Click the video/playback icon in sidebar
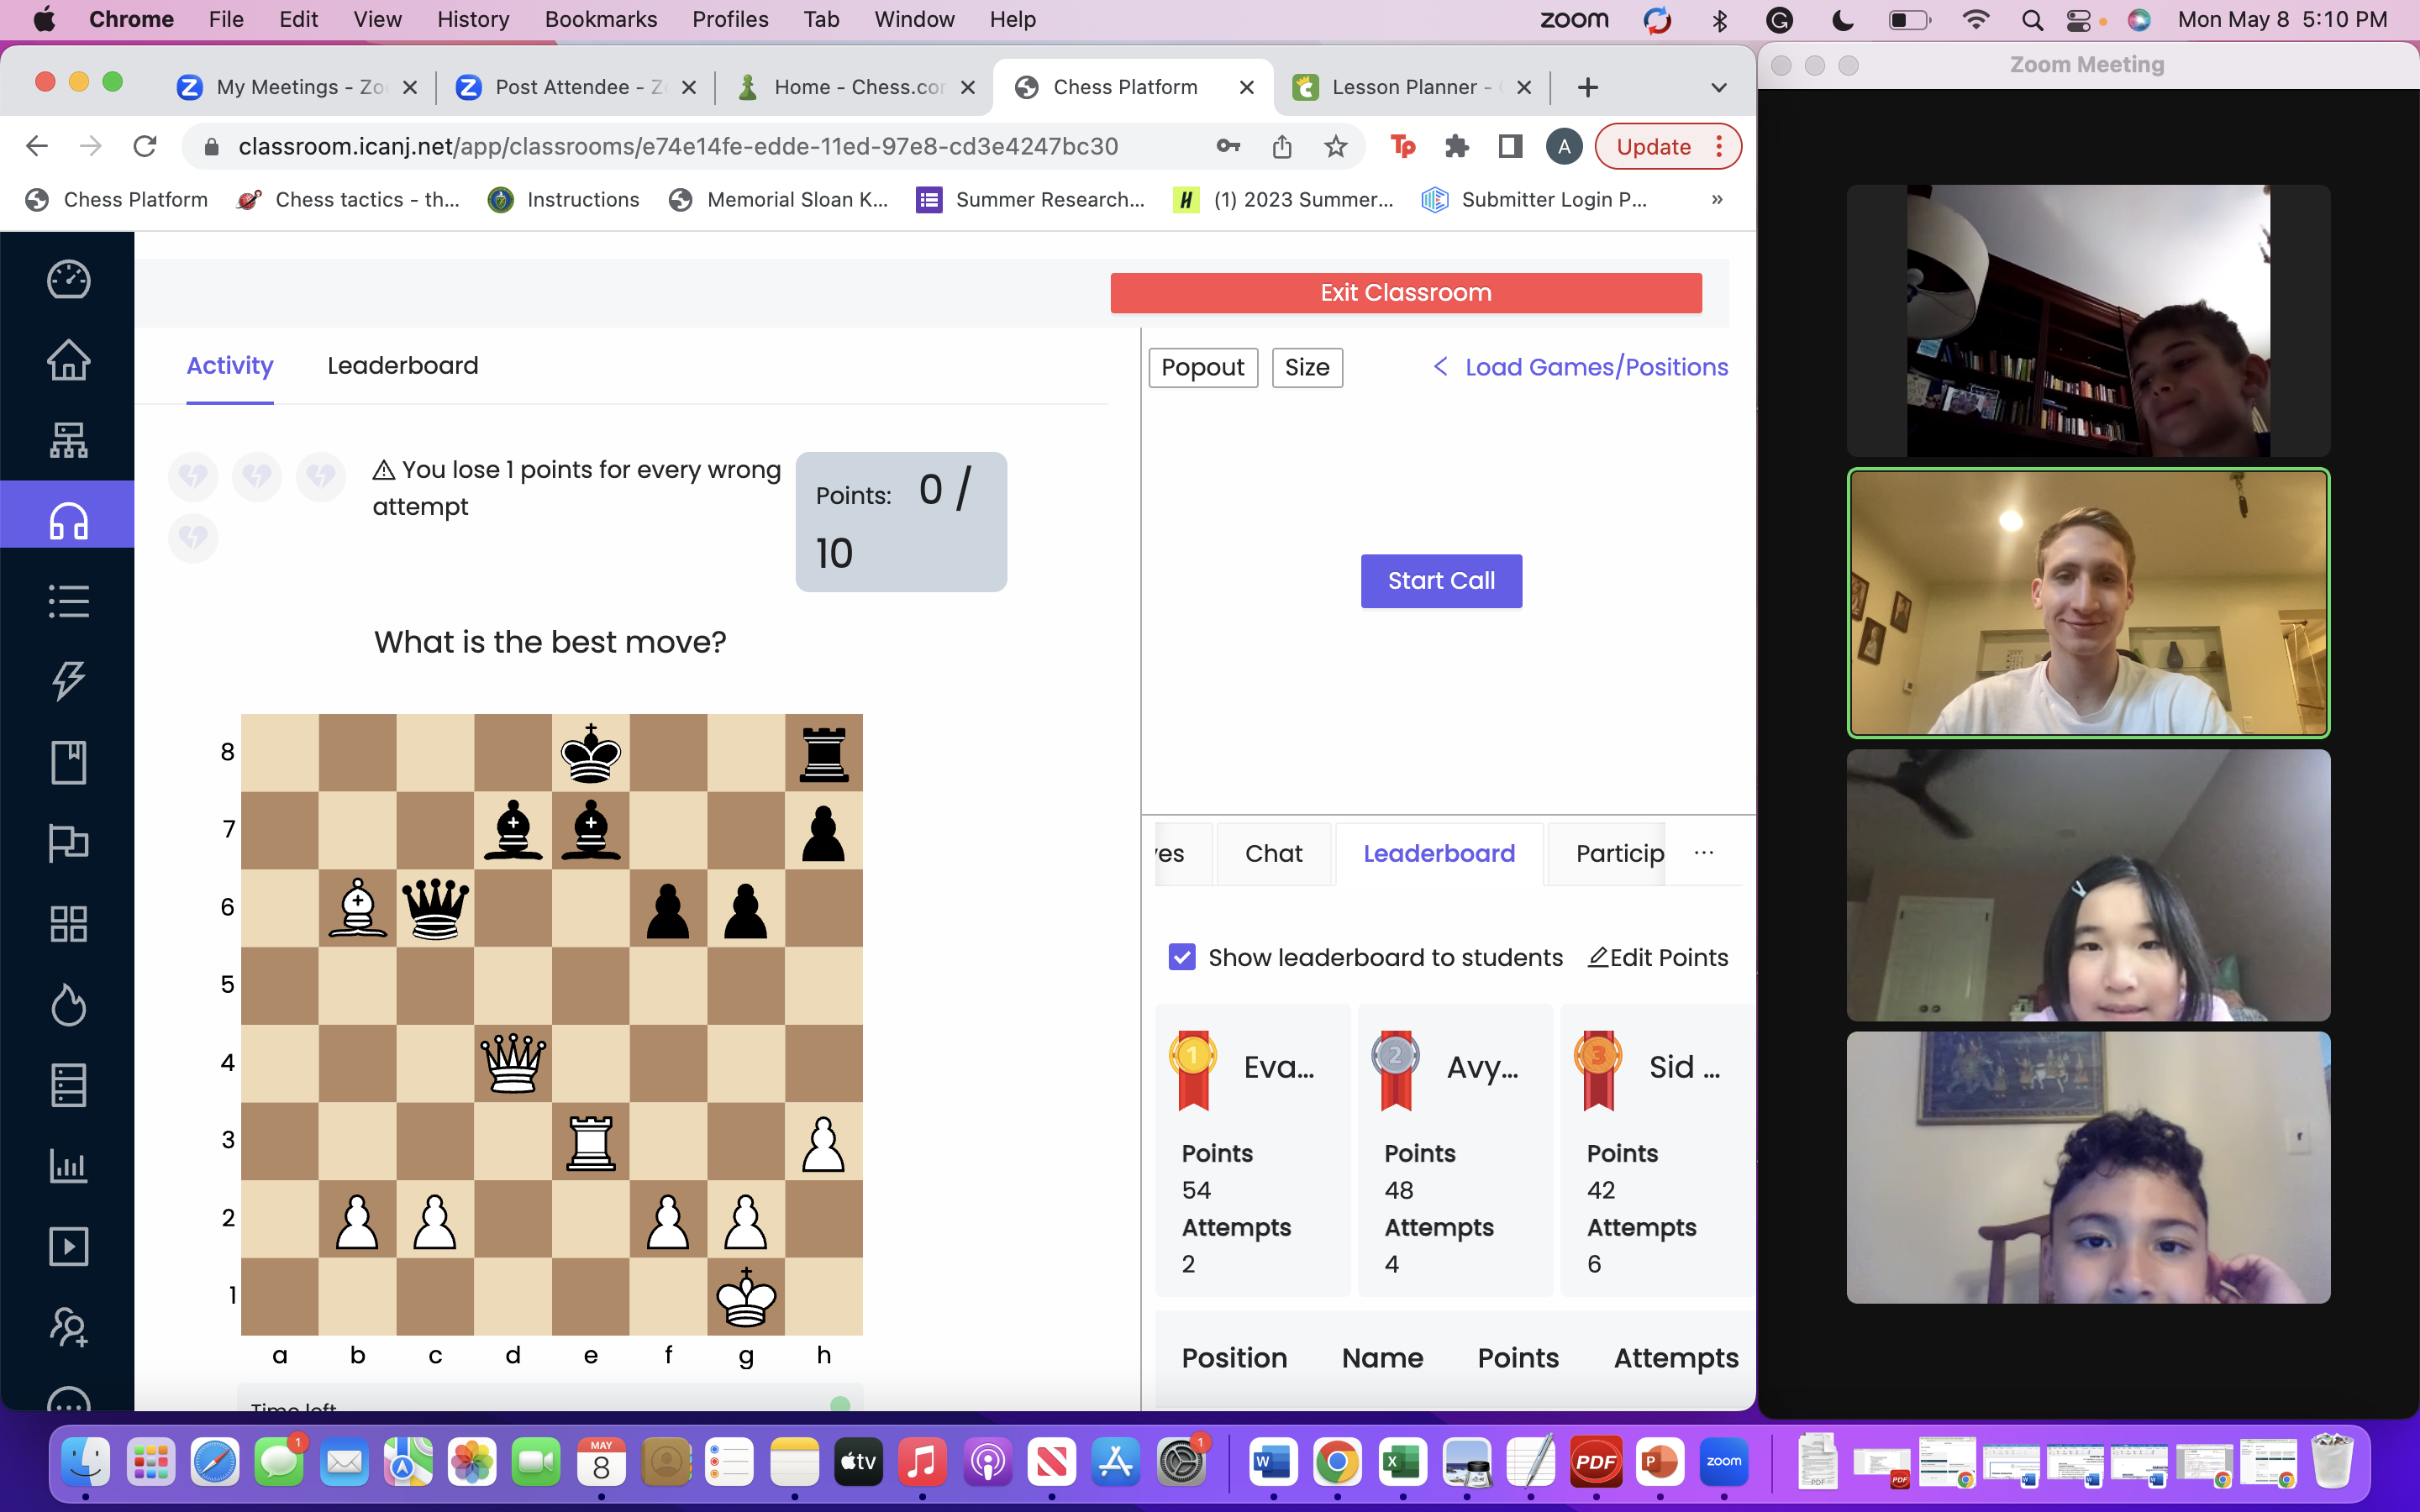Viewport: 2420px width, 1512px height. (68, 1246)
